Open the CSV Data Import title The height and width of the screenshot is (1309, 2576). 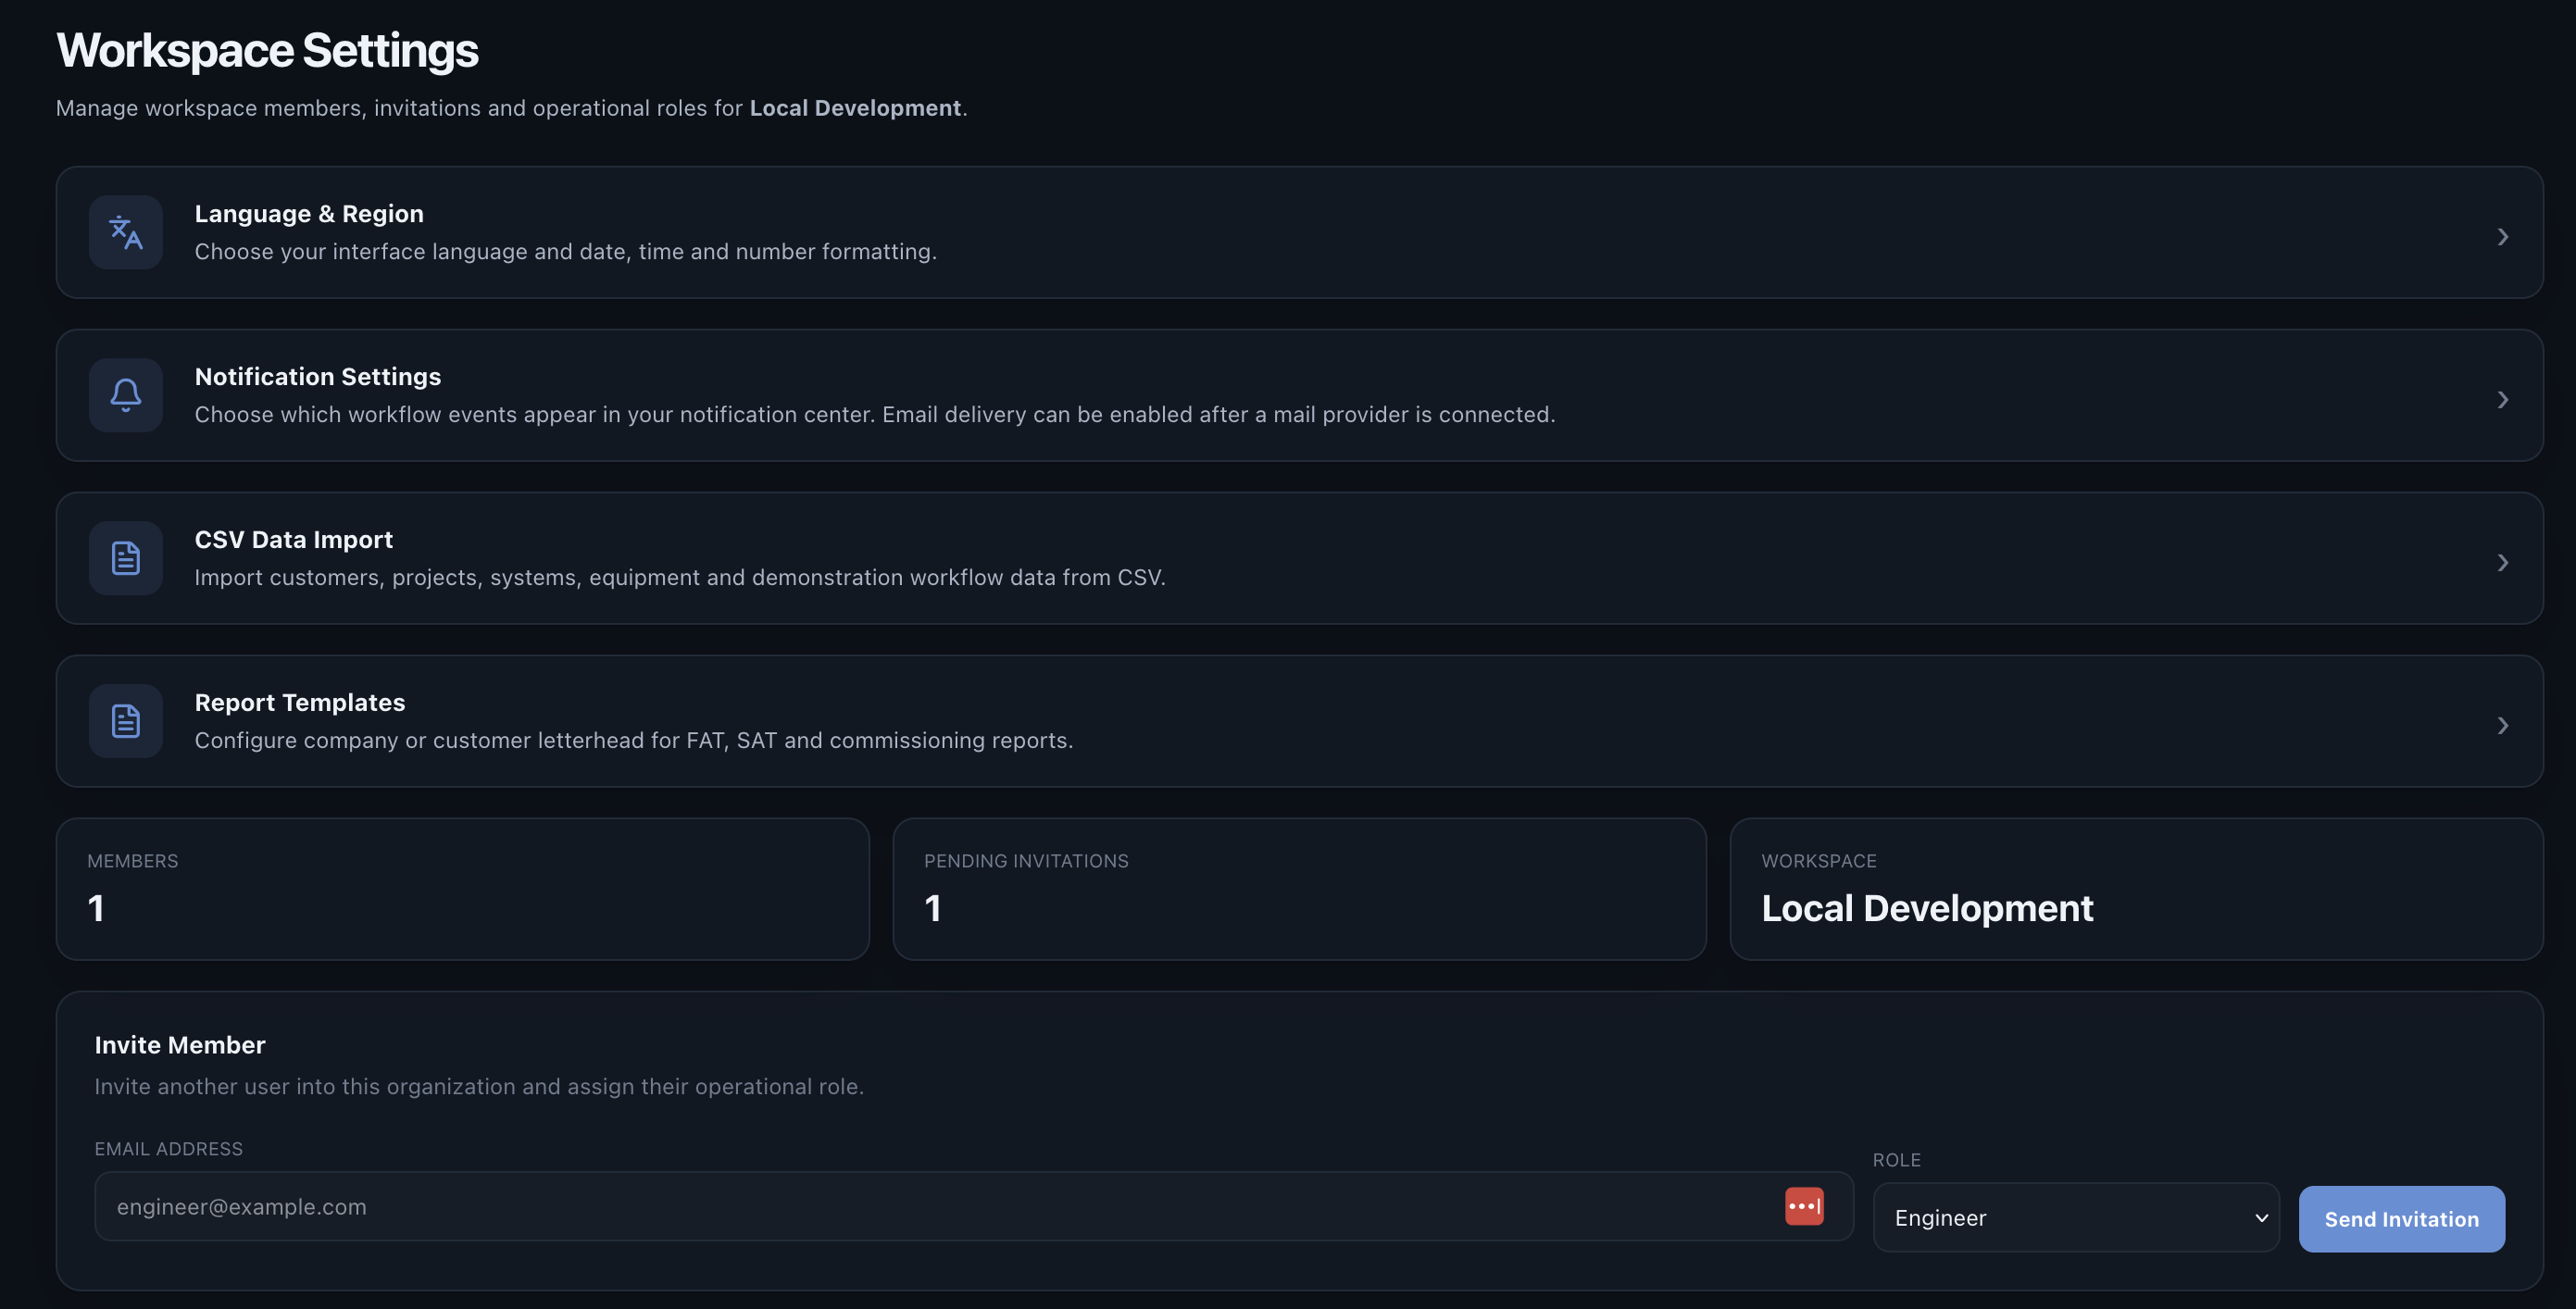[294, 540]
